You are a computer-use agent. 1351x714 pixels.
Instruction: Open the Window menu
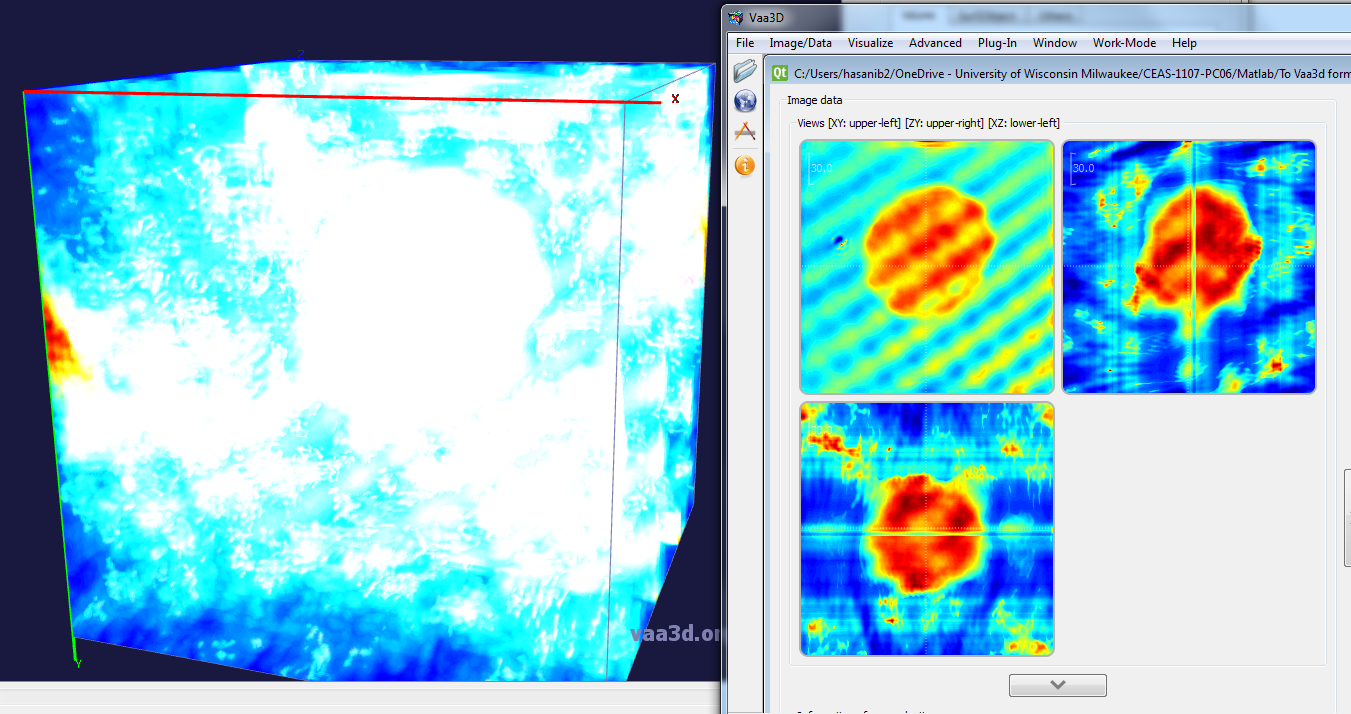[x=1055, y=43]
